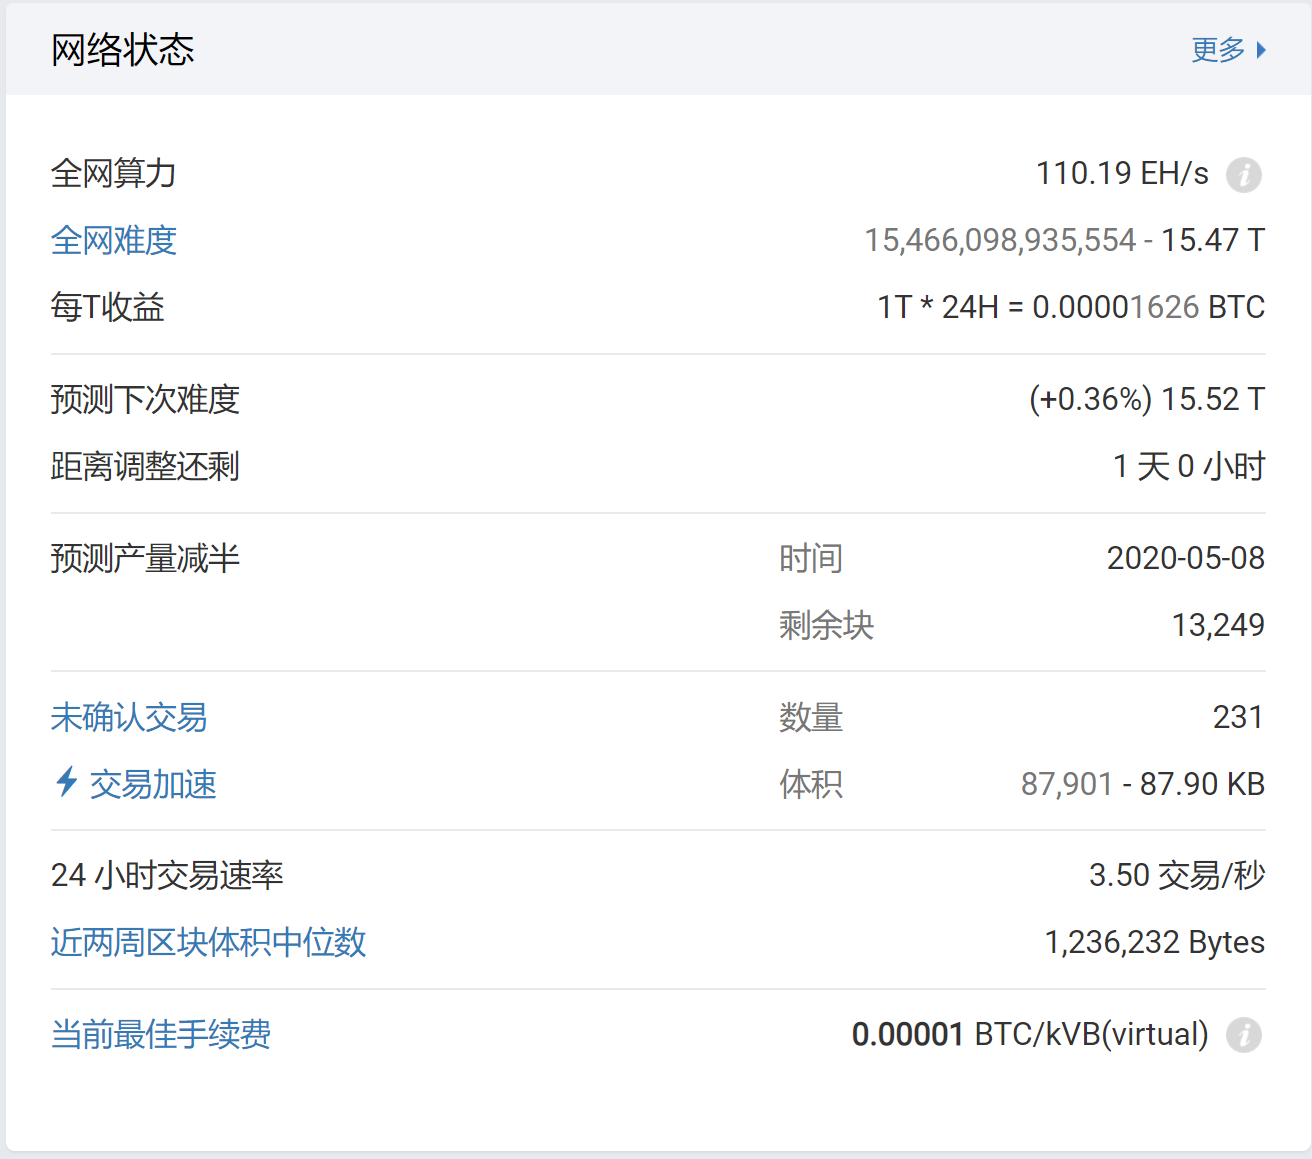Screen dimensions: 1312x1159
Task: Click the 1T * 24H = 0.00001626 BTC value
Action: coord(1071,307)
